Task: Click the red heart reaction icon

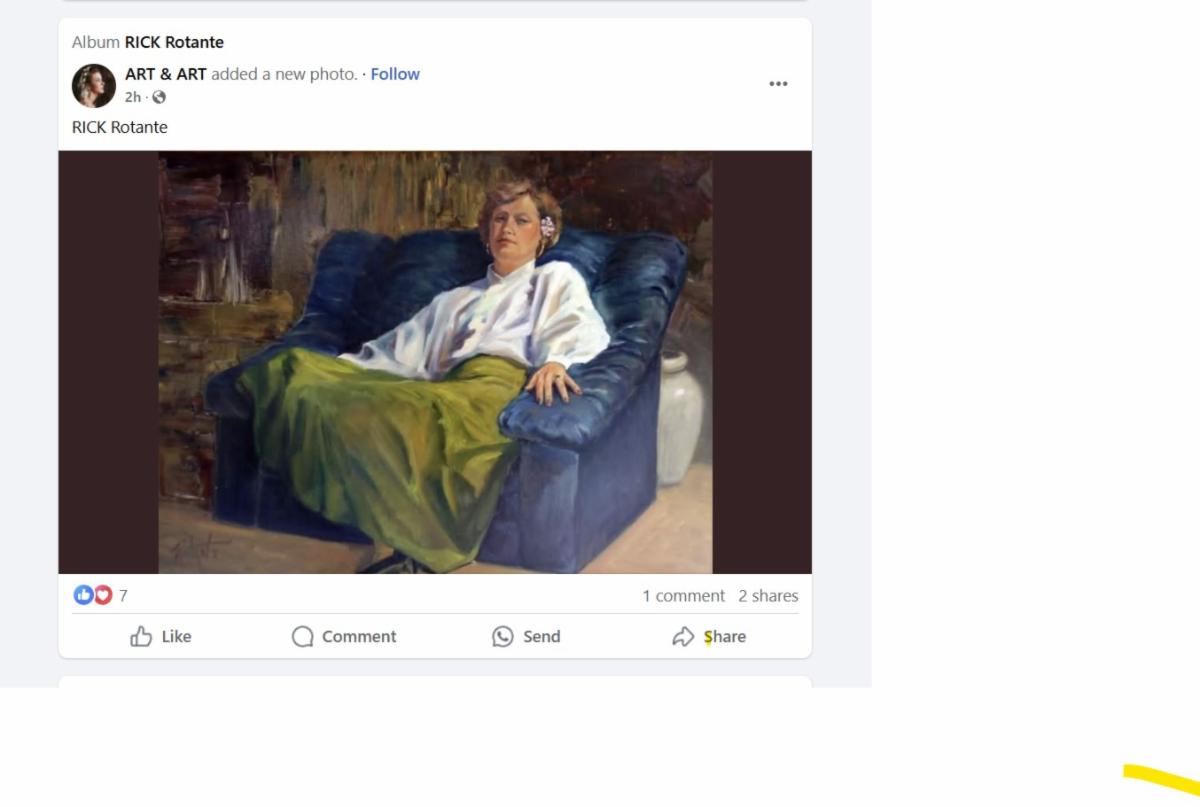Action: pyautogui.click(x=102, y=596)
